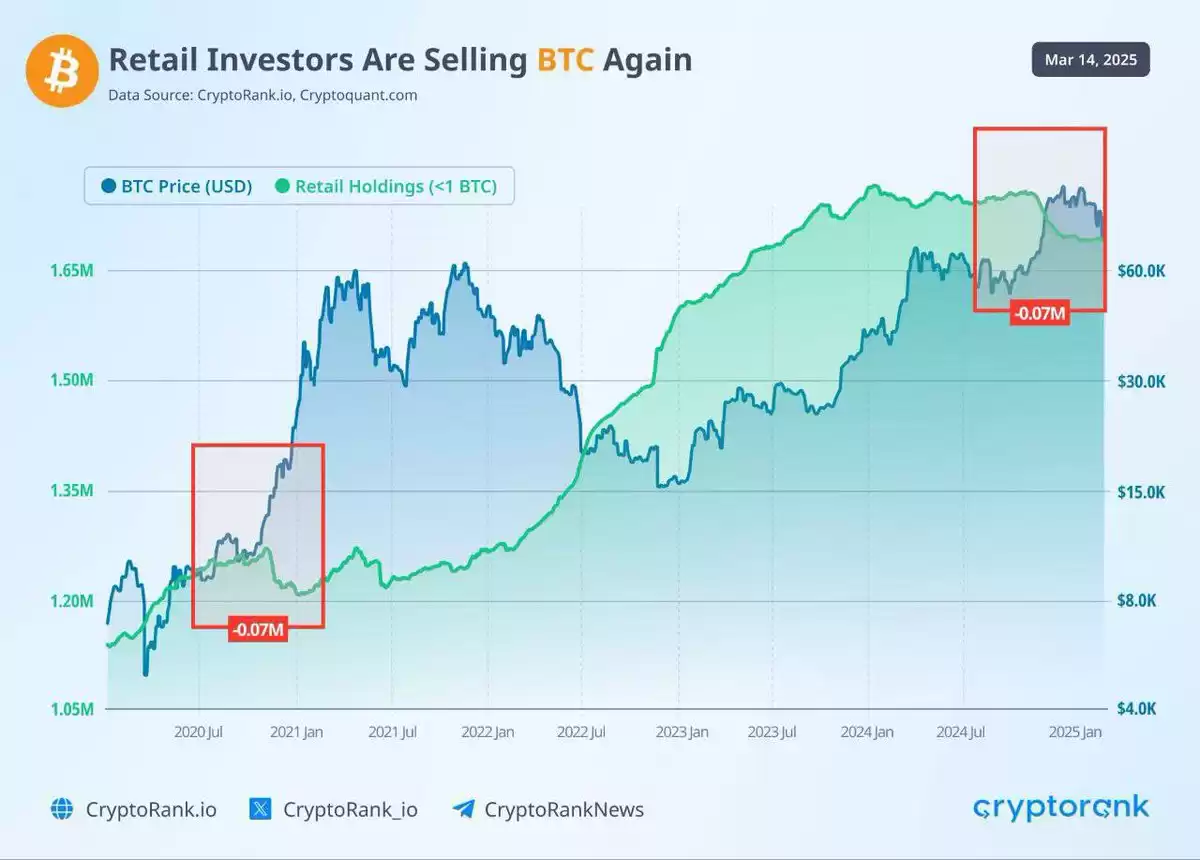Click the green Retail Holdings legend dot

281,186
